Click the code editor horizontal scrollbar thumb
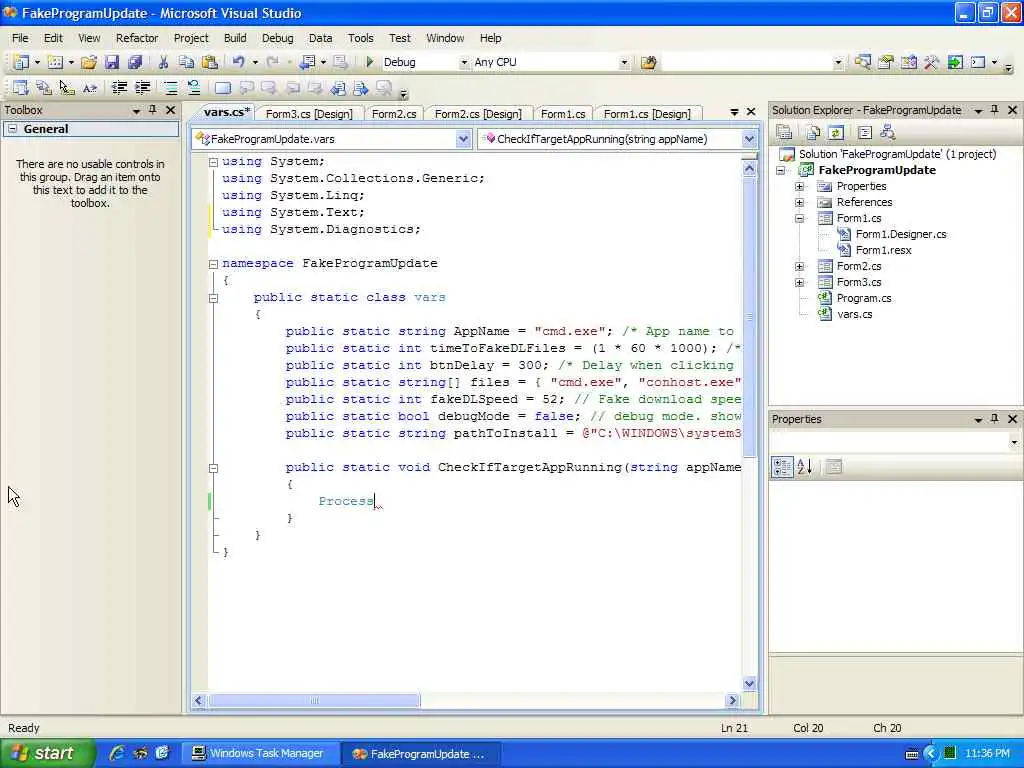The image size is (1024, 768). coord(314,700)
